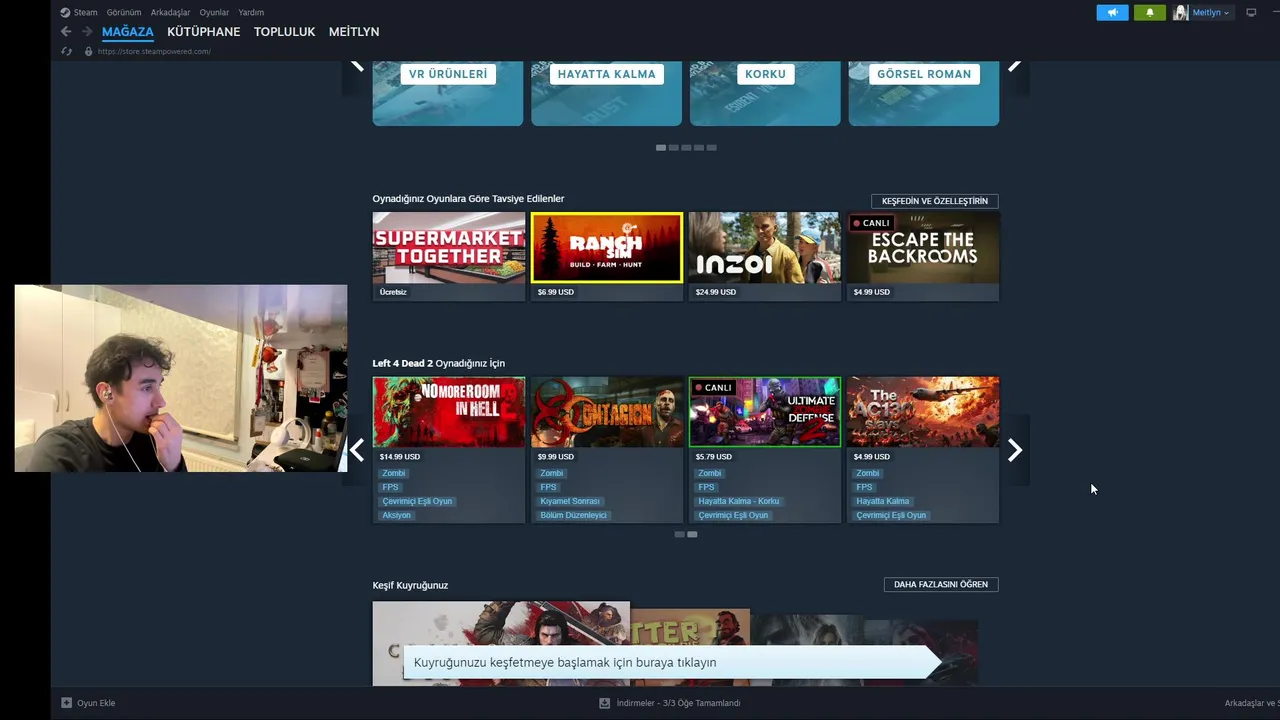This screenshot has width=1280, height=720.
Task: Show next categories with the right arrow
Action: coord(1015,66)
